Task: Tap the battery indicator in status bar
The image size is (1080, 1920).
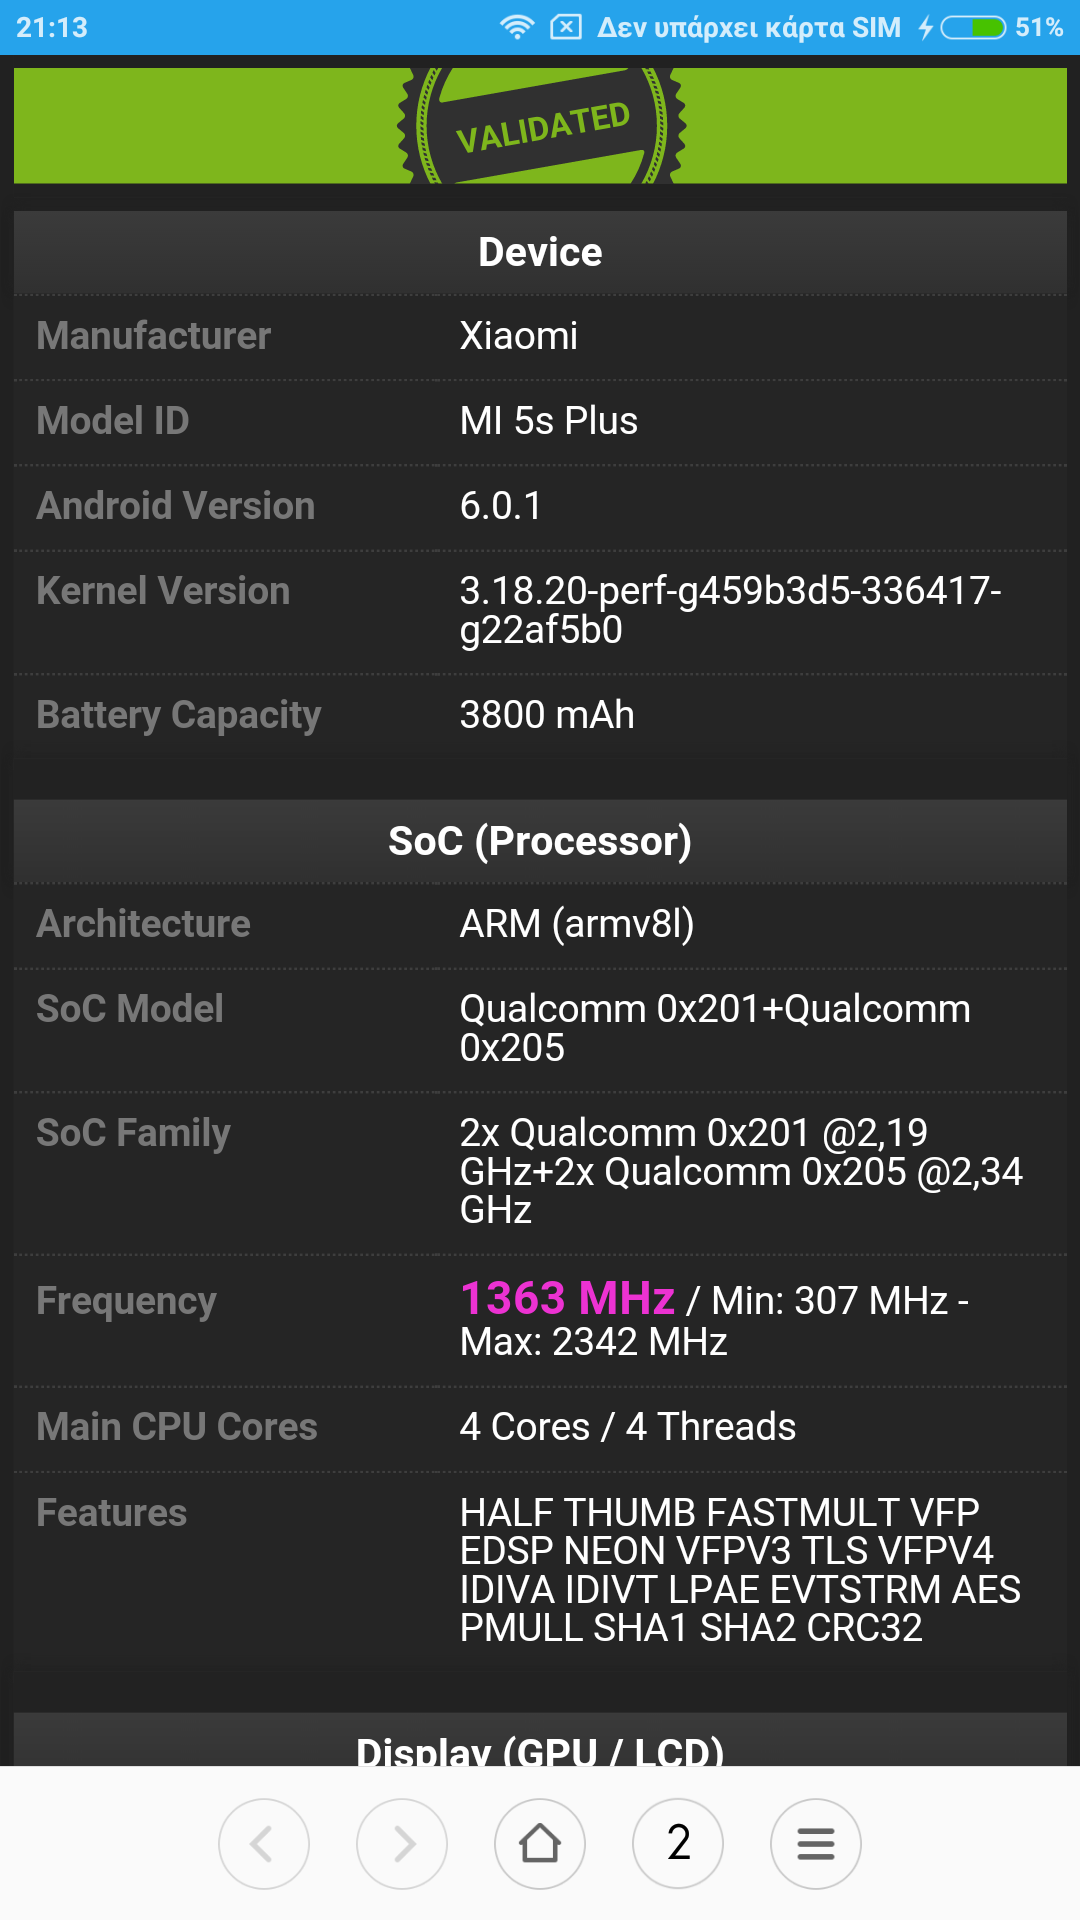Action: click(x=974, y=27)
